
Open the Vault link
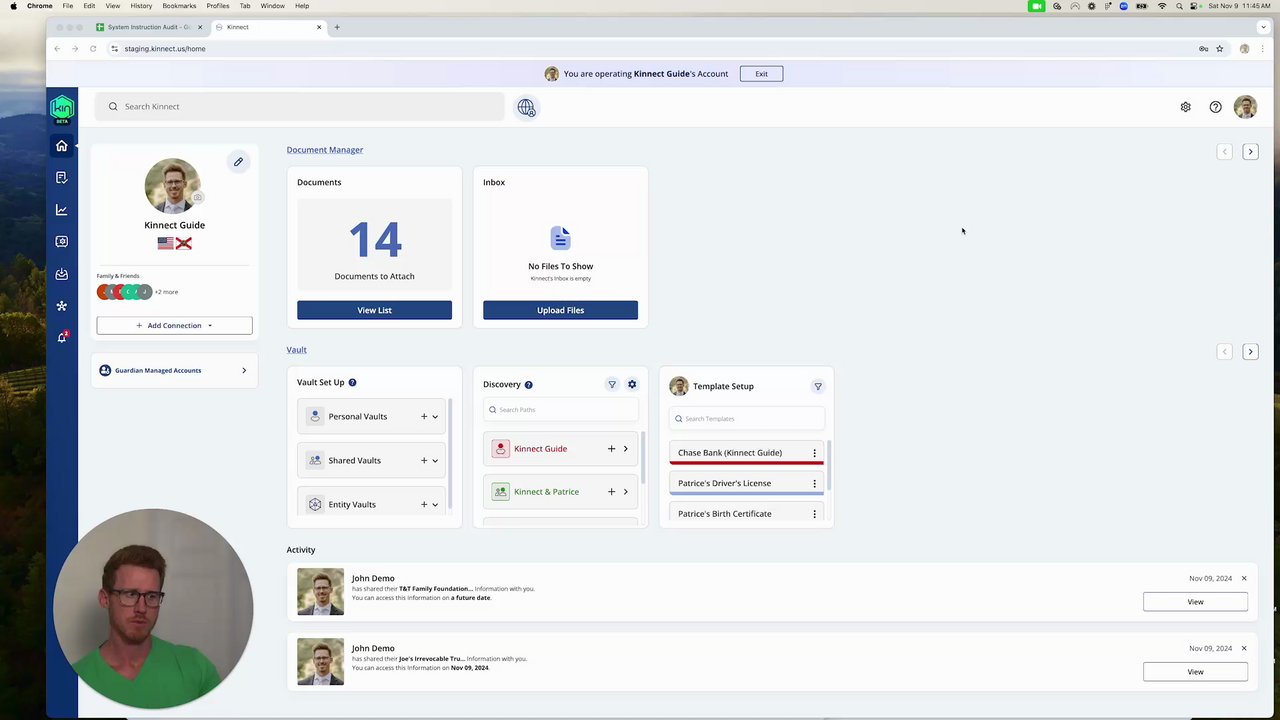point(296,350)
